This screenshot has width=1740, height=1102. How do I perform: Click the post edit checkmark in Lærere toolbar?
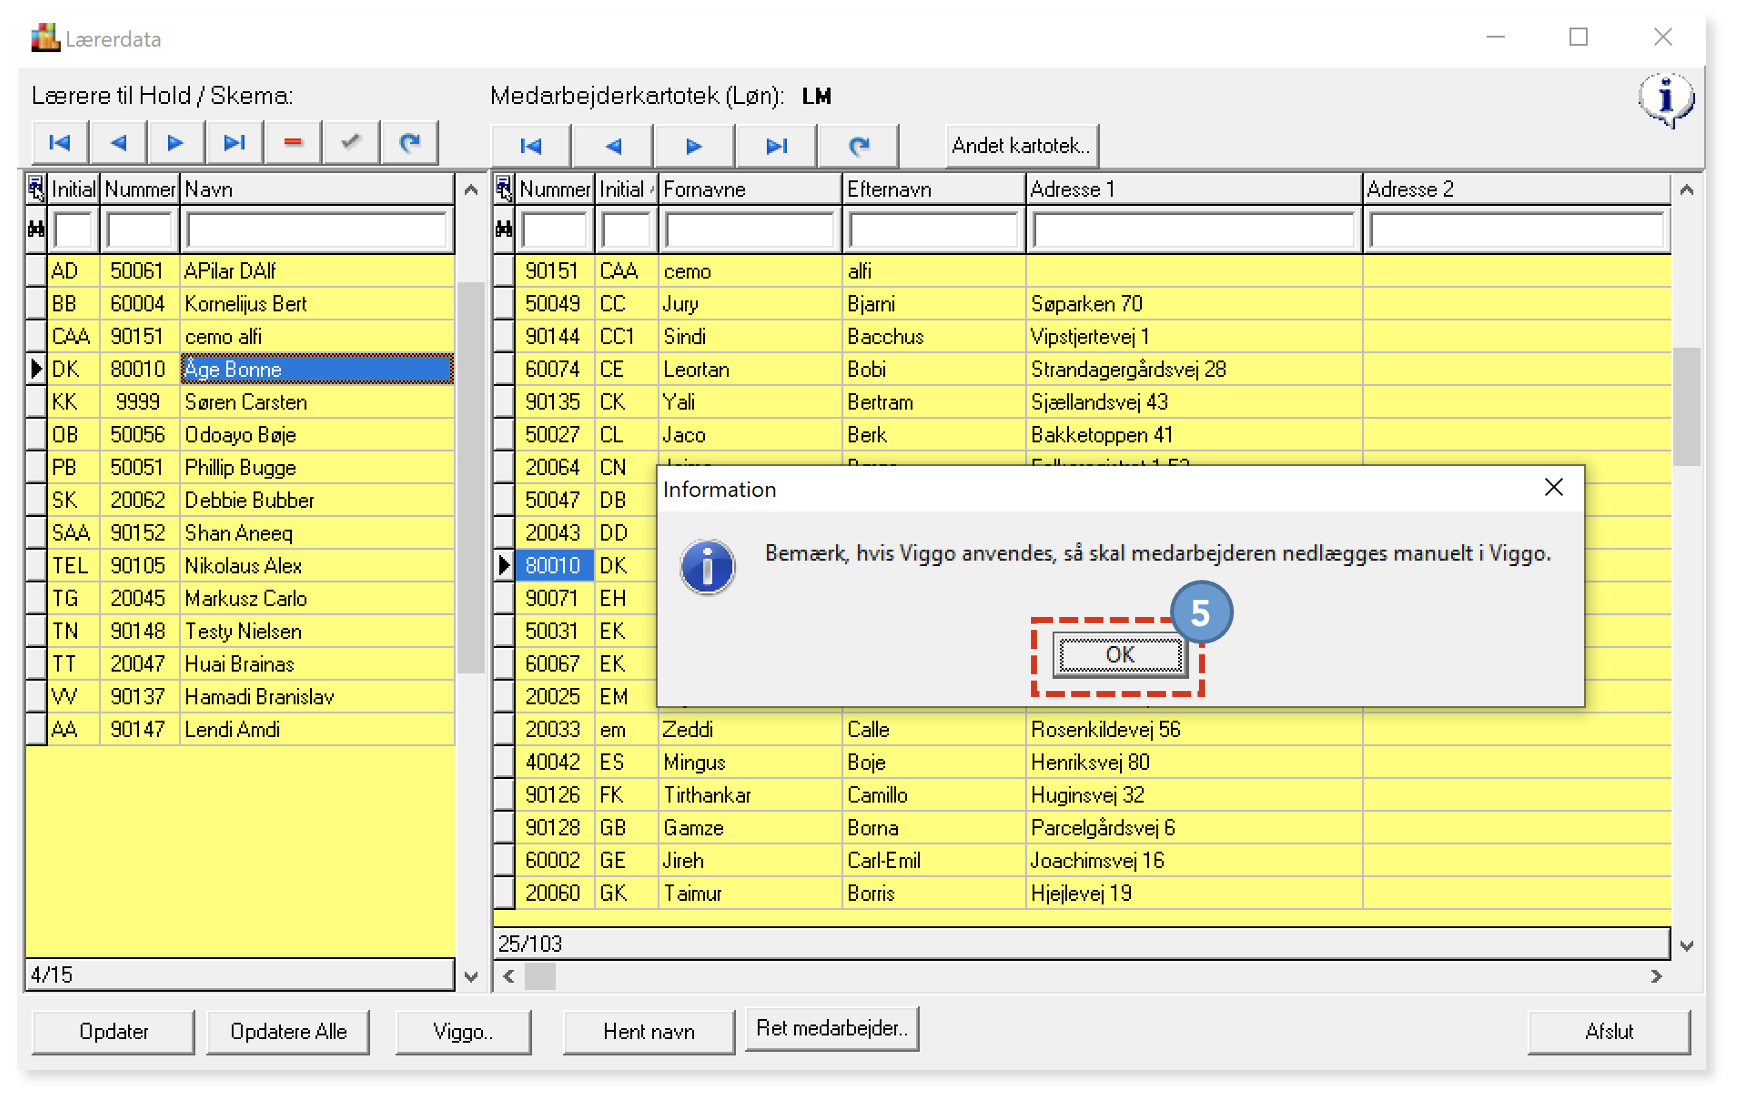click(x=350, y=143)
